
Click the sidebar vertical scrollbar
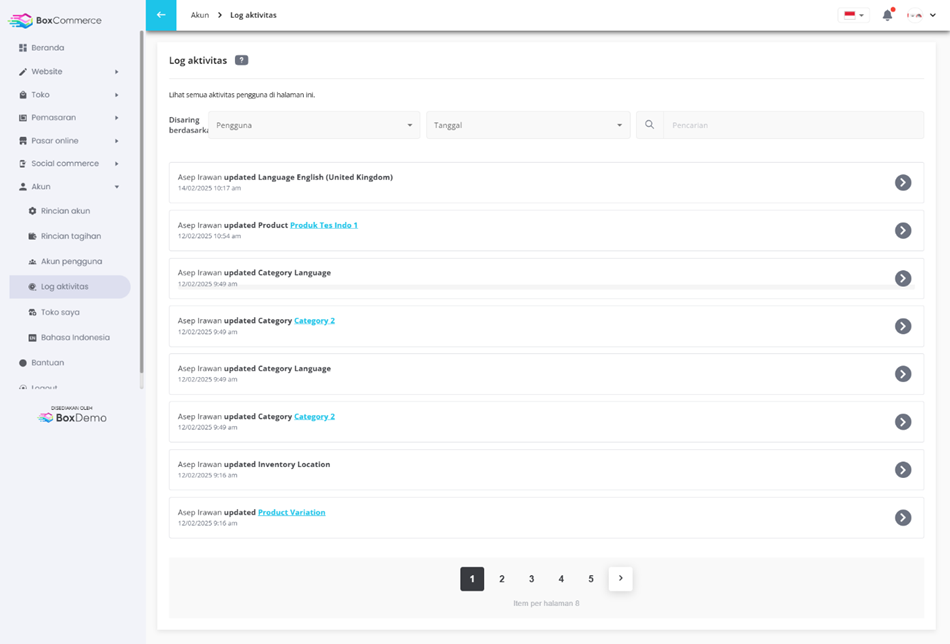point(142,202)
